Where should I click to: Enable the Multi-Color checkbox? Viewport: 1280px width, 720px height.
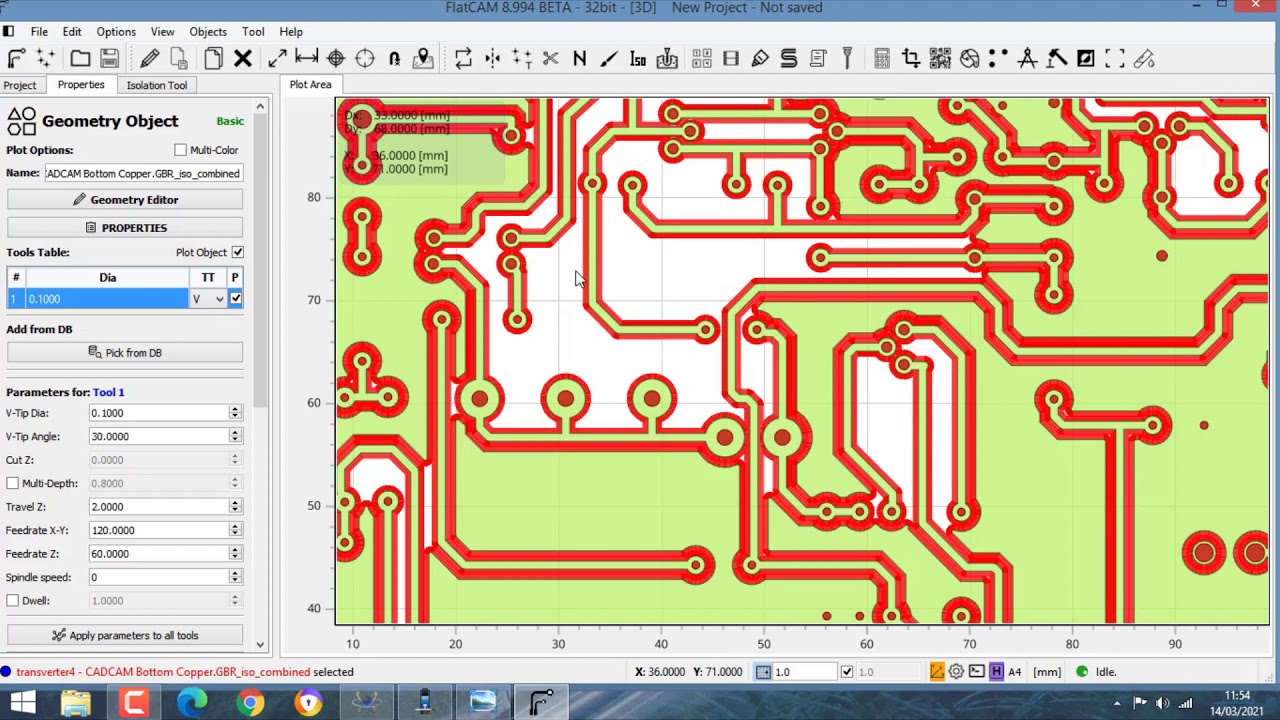coord(180,150)
